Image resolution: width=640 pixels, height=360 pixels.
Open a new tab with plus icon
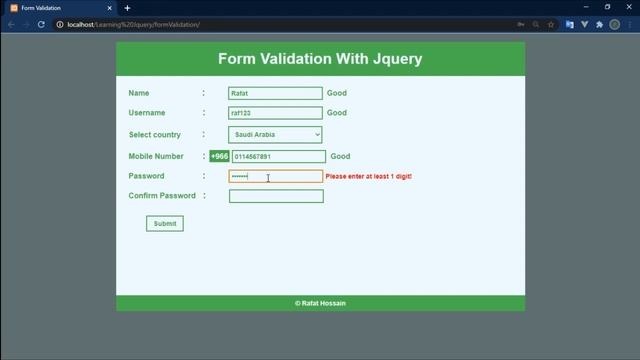pyautogui.click(x=127, y=8)
